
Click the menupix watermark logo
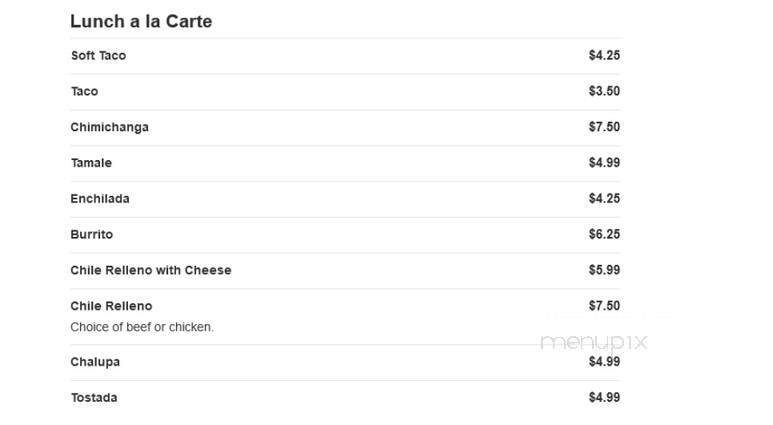pyautogui.click(x=594, y=342)
